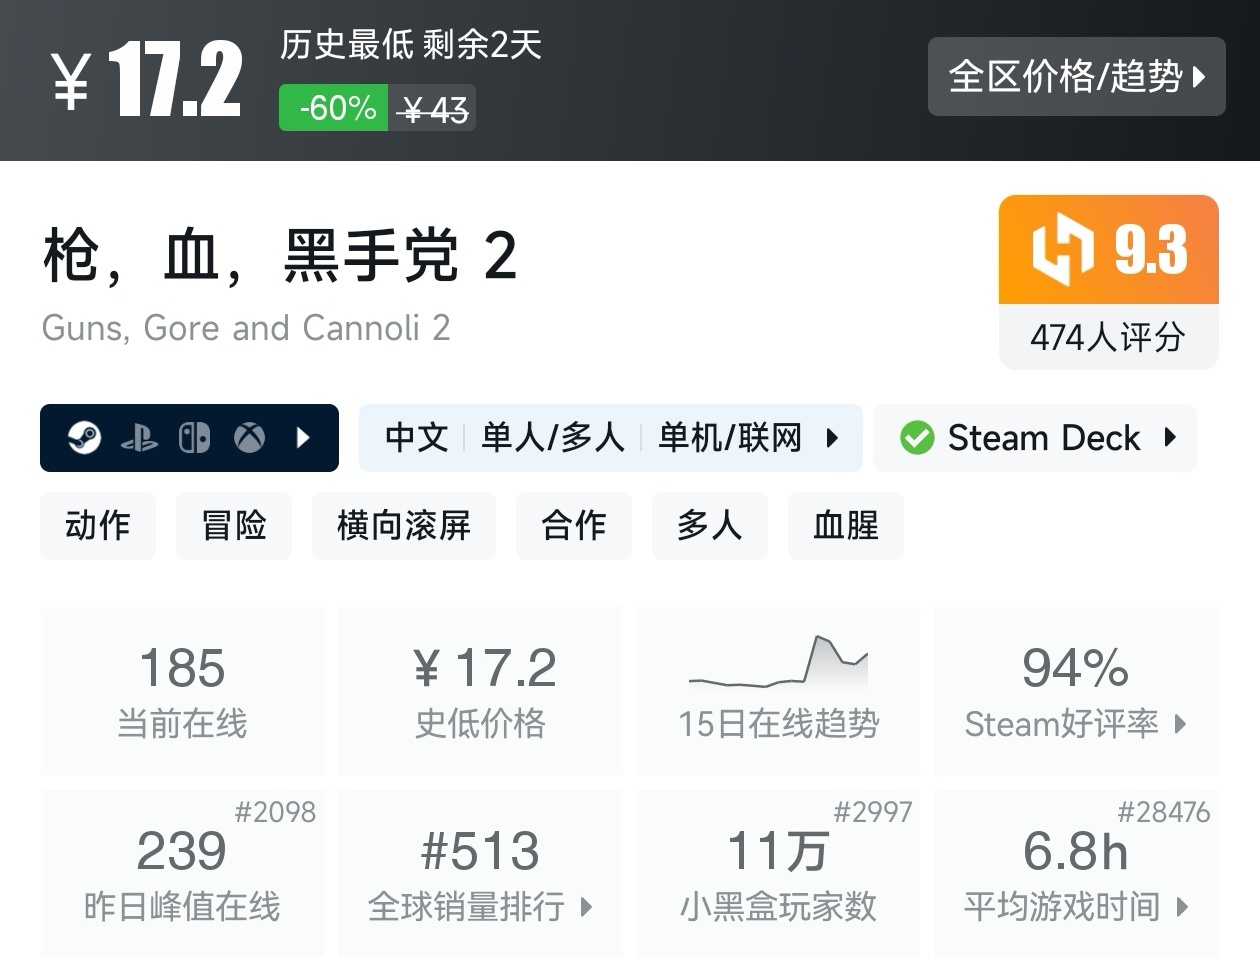Click the PlayStation platform icon

pyautogui.click(x=142, y=437)
